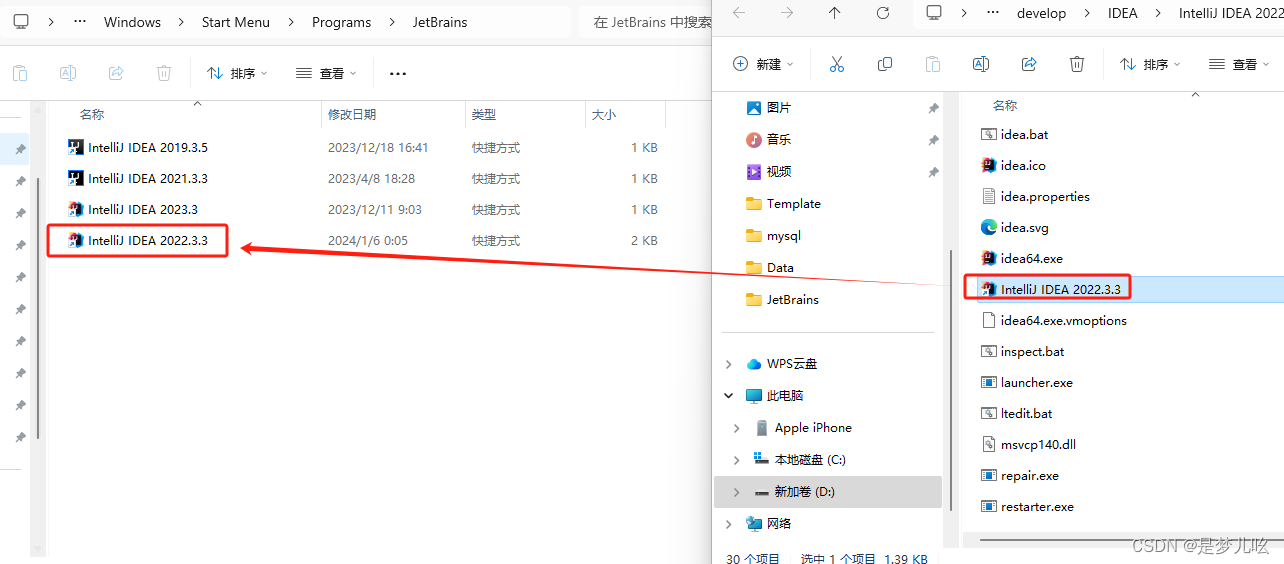Select idea64.exe application icon
Screen dimensions: 1284x564
click(989, 258)
